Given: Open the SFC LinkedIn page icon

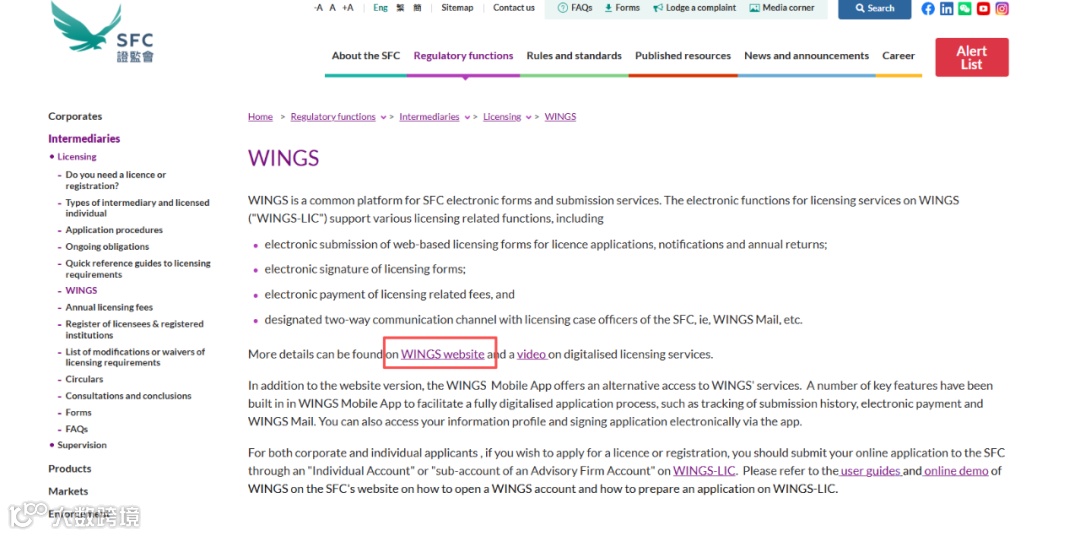Looking at the screenshot, I should tap(946, 8).
